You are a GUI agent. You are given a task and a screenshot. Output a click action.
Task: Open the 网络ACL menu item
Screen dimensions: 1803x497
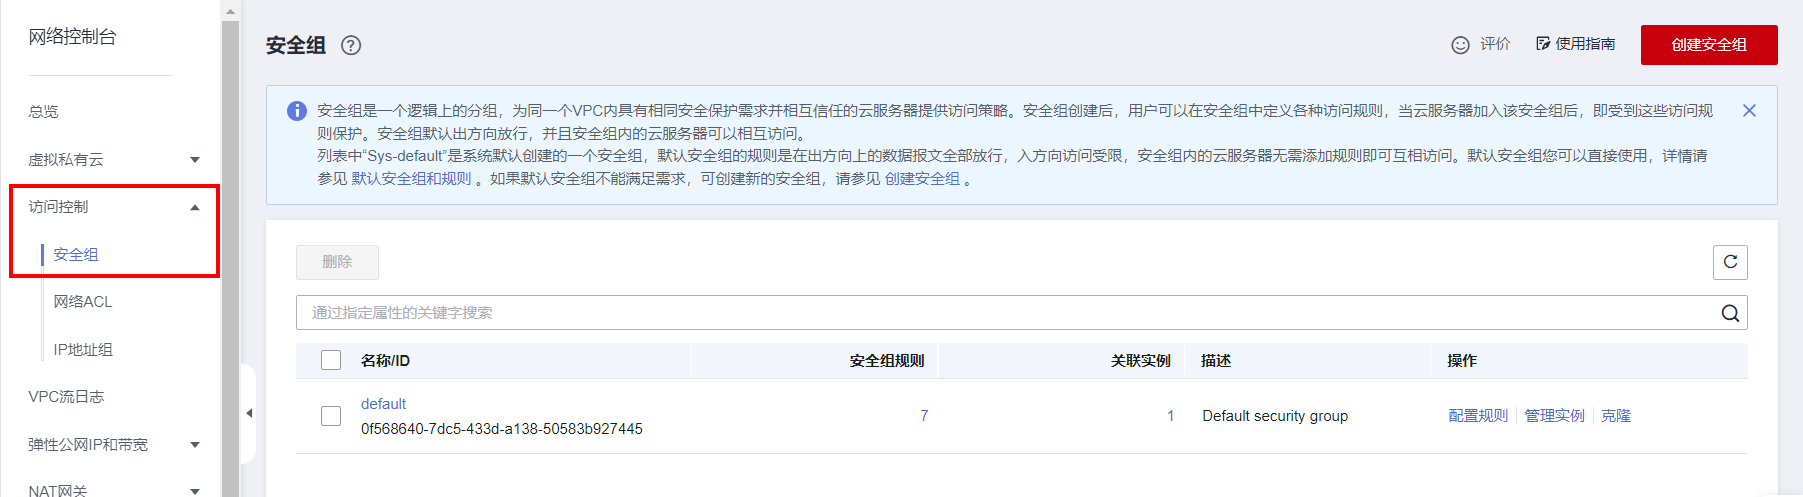(x=83, y=302)
